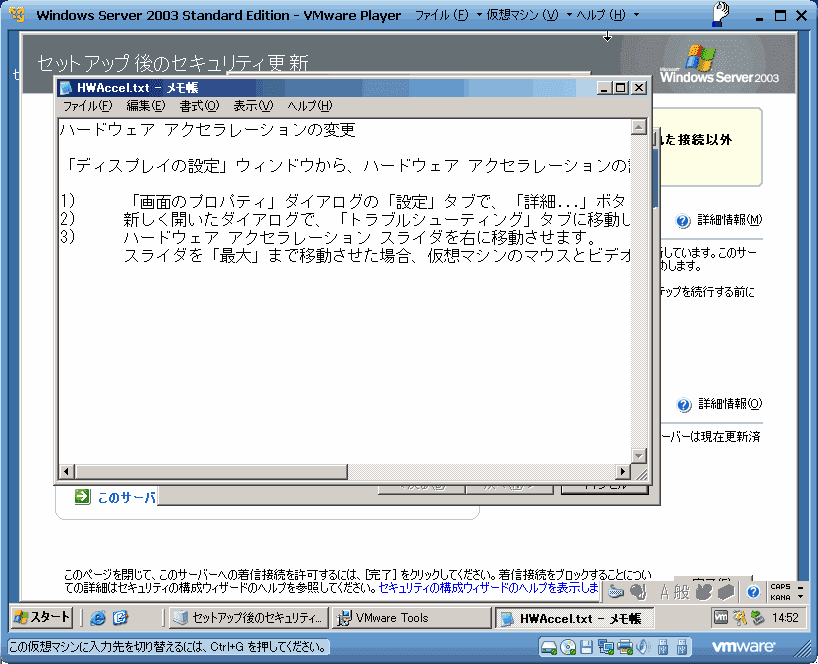818x664 pixels.
Task: Click Notepad vertical scrollbar down arrow
Action: tap(639, 455)
